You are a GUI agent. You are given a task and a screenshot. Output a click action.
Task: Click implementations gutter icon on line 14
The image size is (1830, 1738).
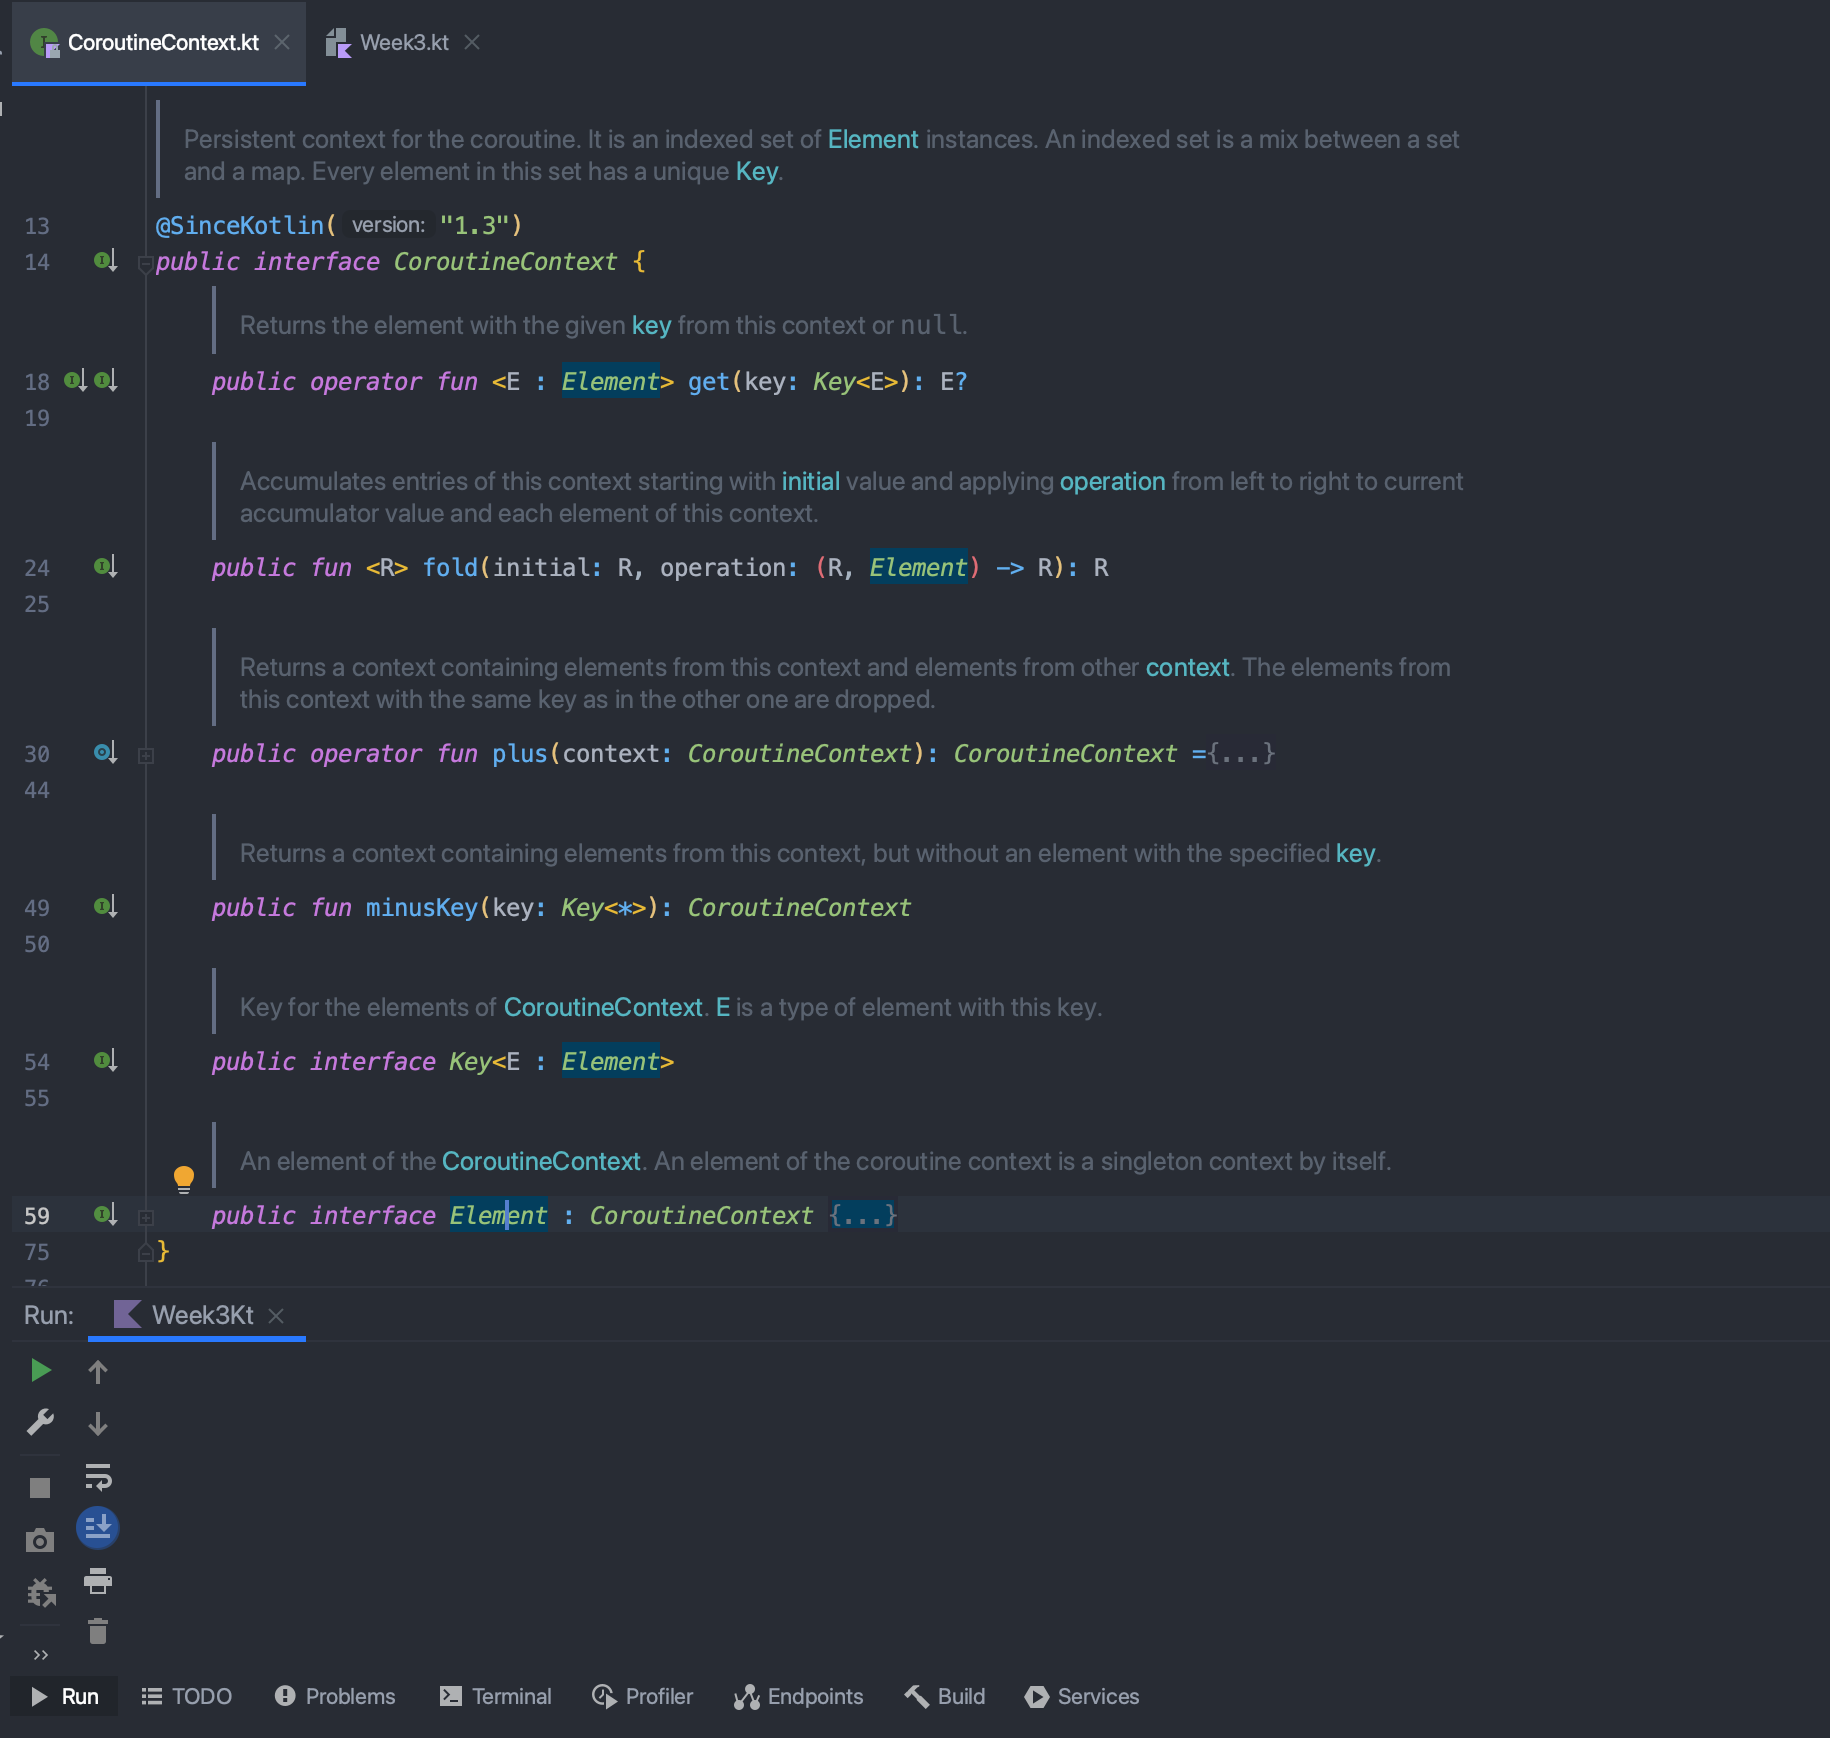click(106, 261)
